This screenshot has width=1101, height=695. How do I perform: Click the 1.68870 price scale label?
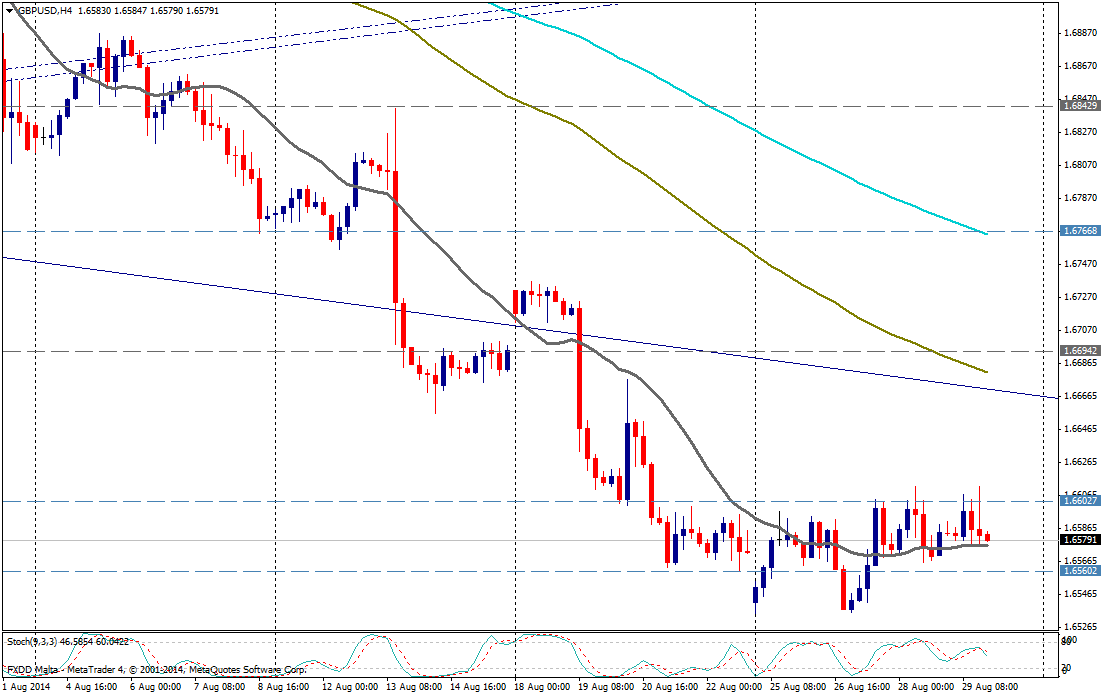click(x=1080, y=33)
